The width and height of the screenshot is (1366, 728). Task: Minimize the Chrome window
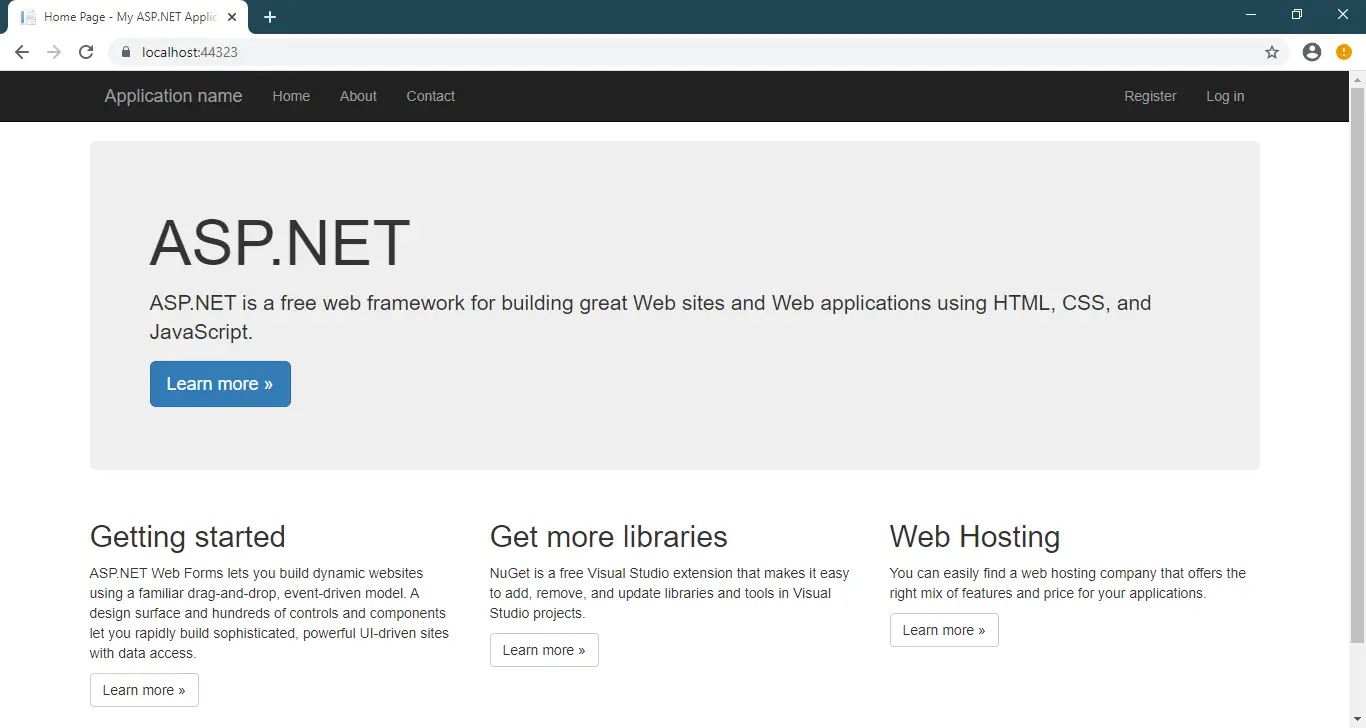[1251, 14]
